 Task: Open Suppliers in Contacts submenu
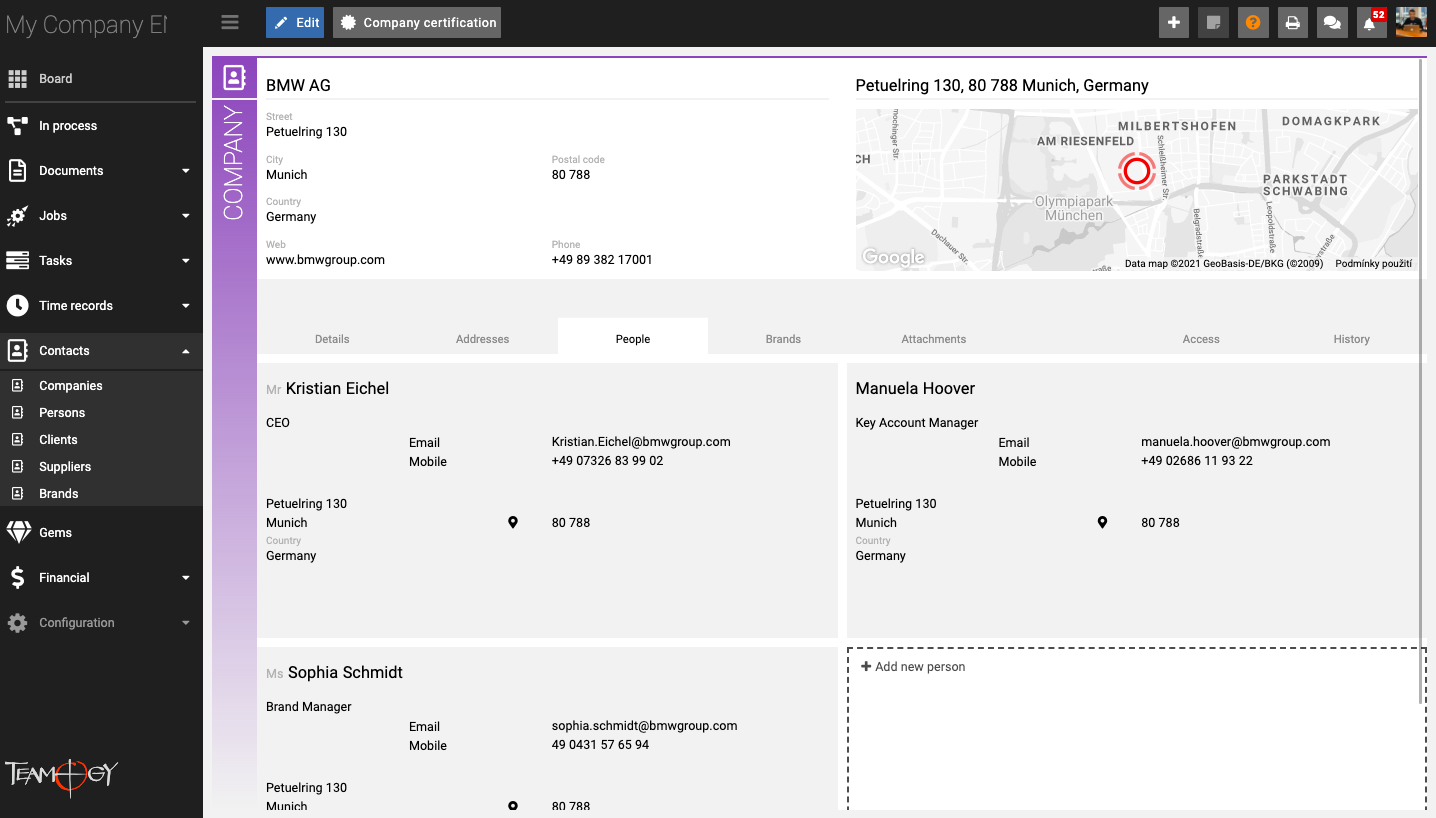click(x=65, y=467)
